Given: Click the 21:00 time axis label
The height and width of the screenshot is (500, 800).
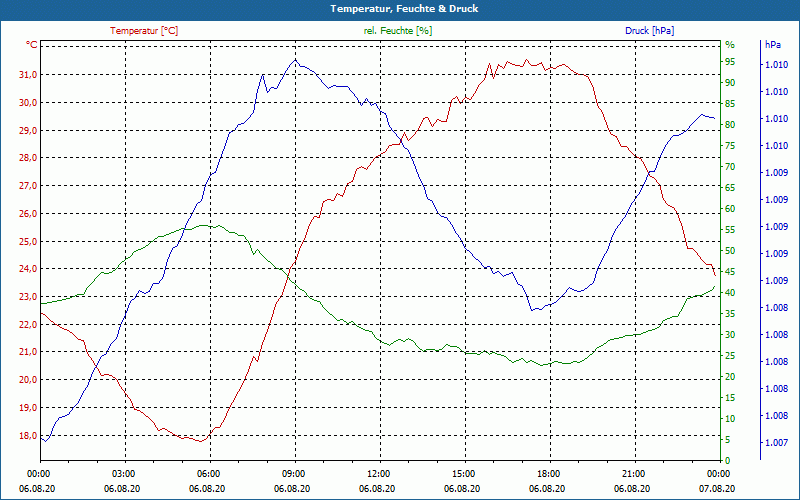Looking at the screenshot, I should [x=634, y=473].
